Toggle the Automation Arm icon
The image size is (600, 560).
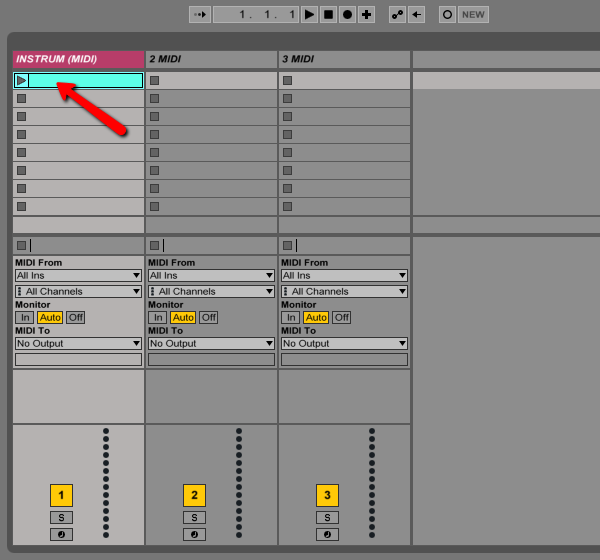coord(397,15)
